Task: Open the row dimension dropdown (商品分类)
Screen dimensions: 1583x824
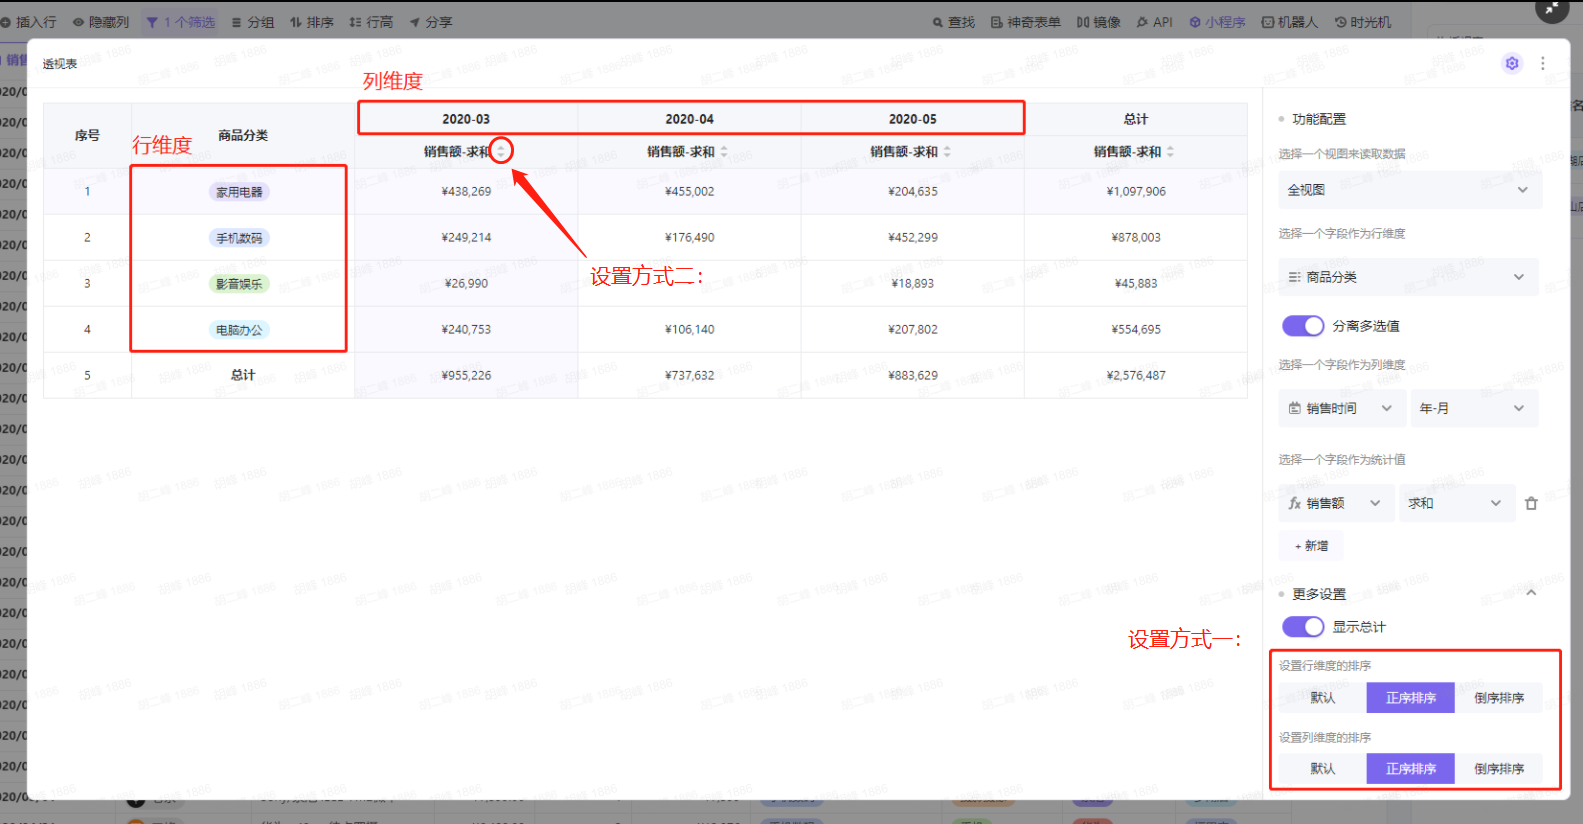Action: tap(1408, 277)
